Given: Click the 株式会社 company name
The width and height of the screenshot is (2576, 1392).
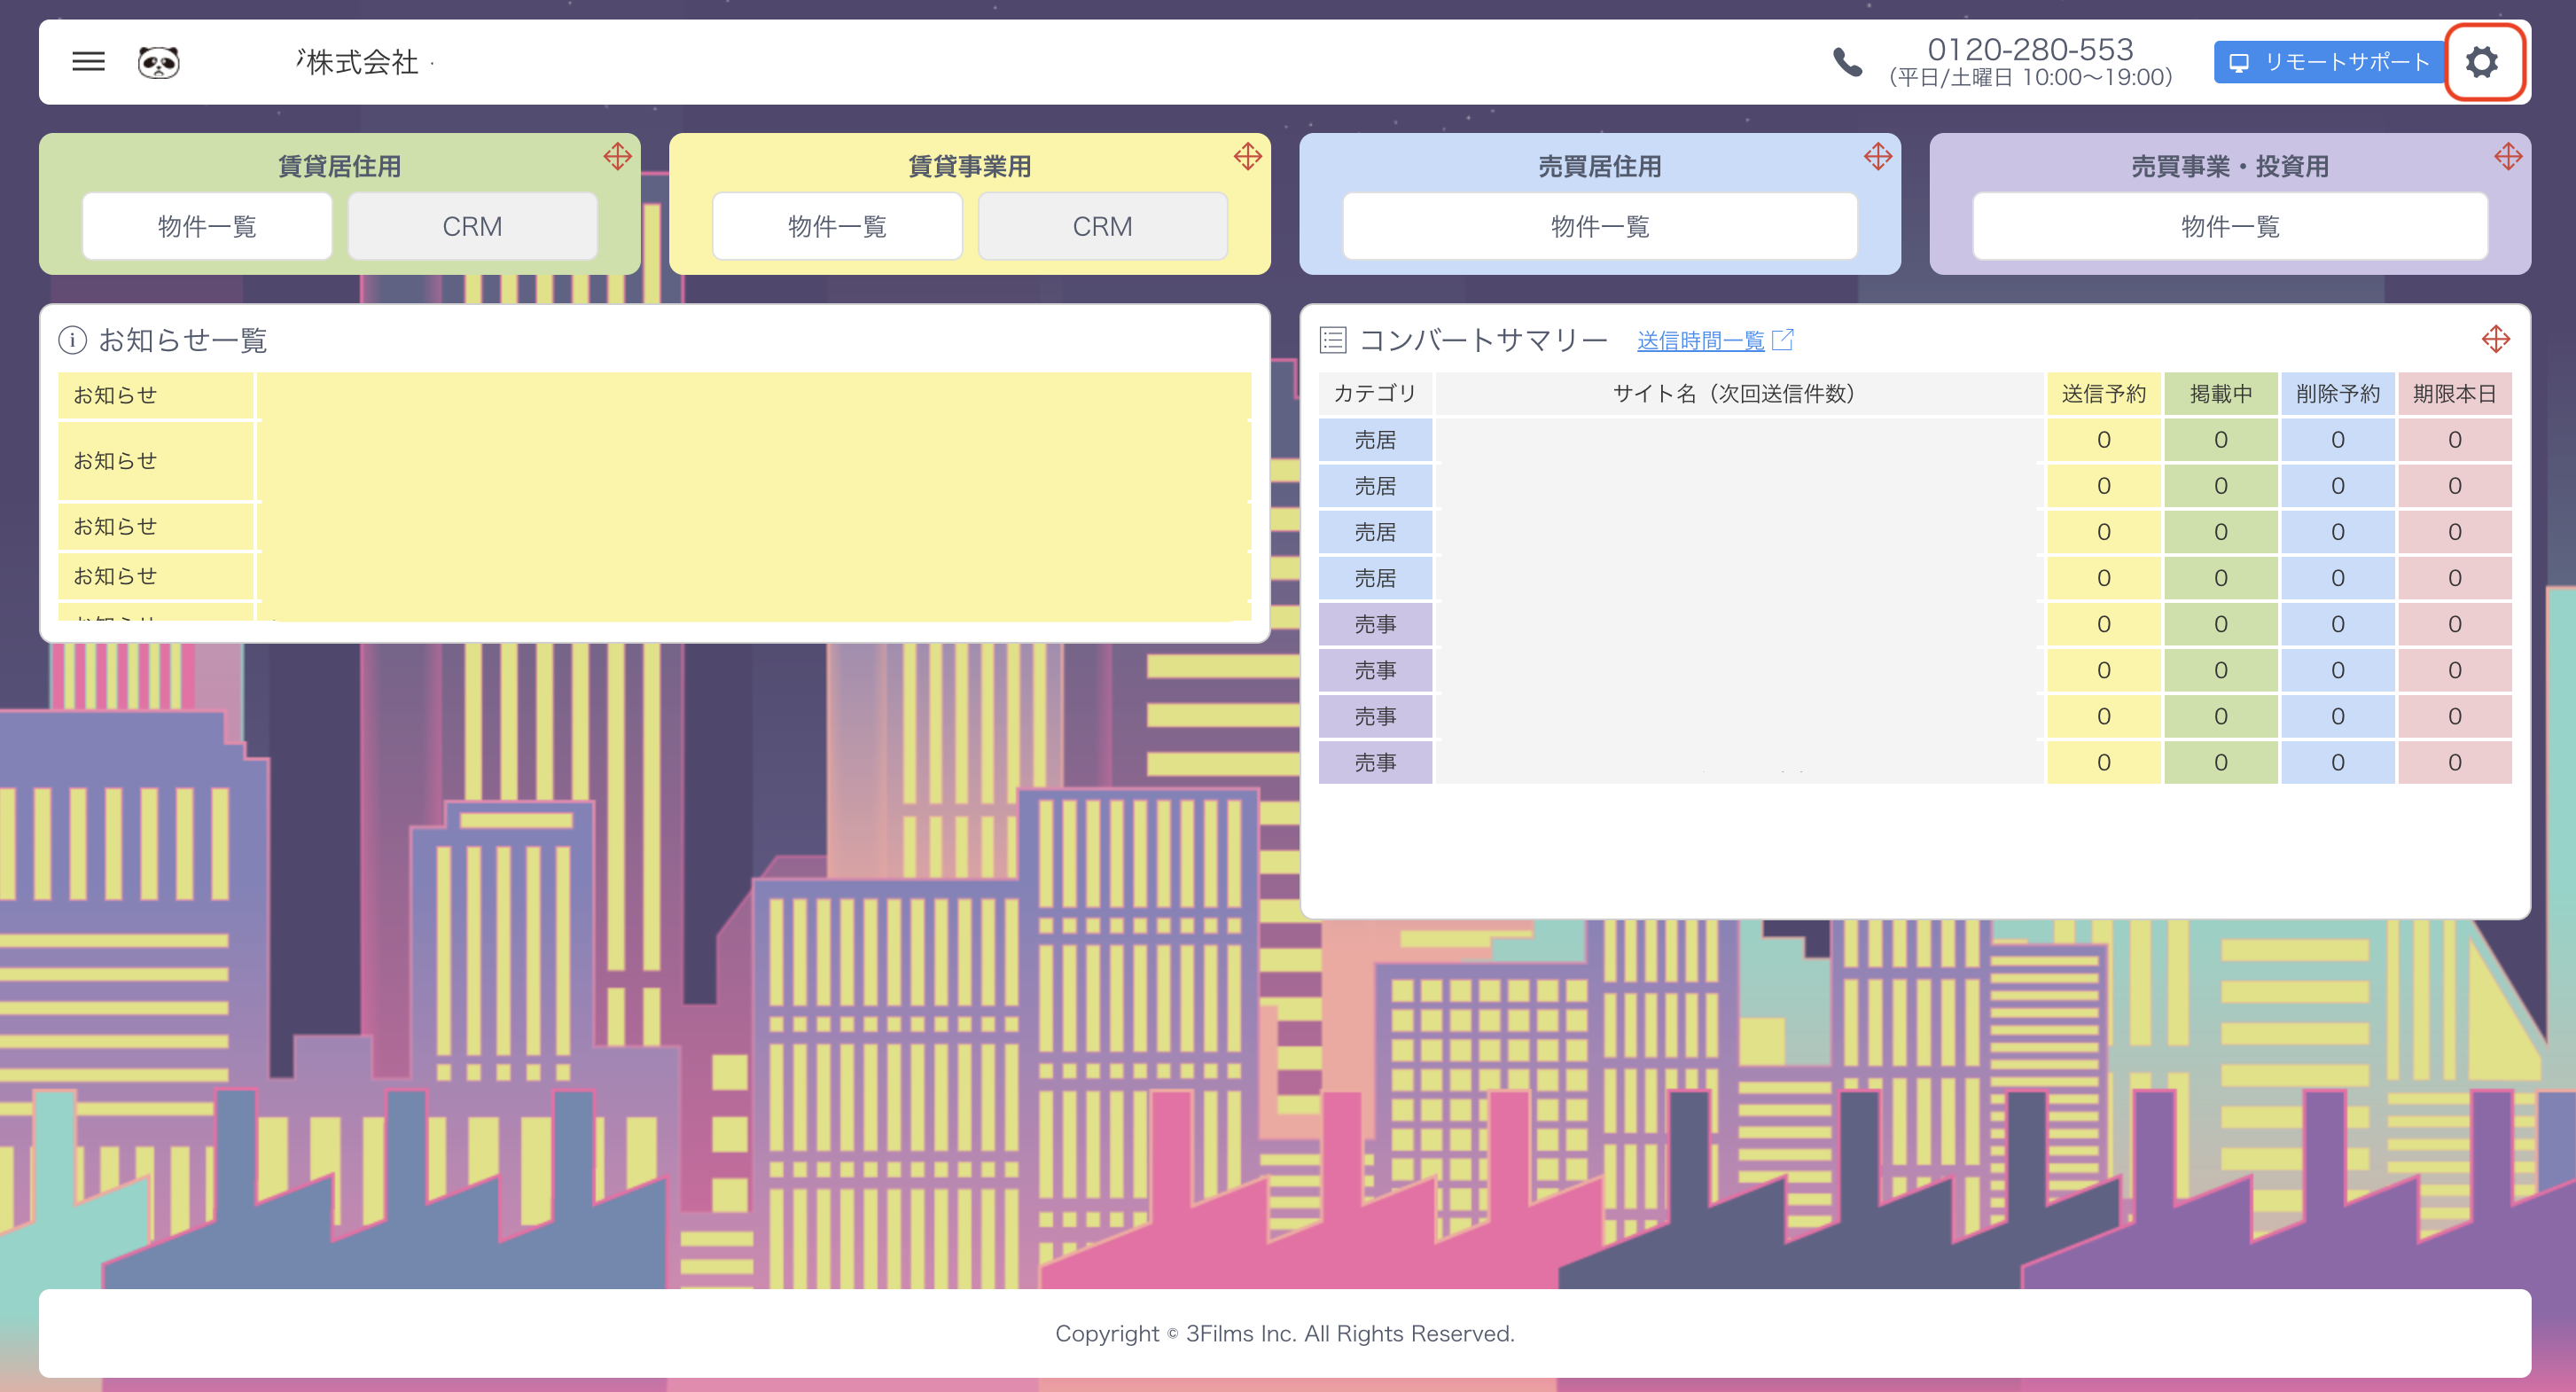Looking at the screenshot, I should click(x=362, y=62).
